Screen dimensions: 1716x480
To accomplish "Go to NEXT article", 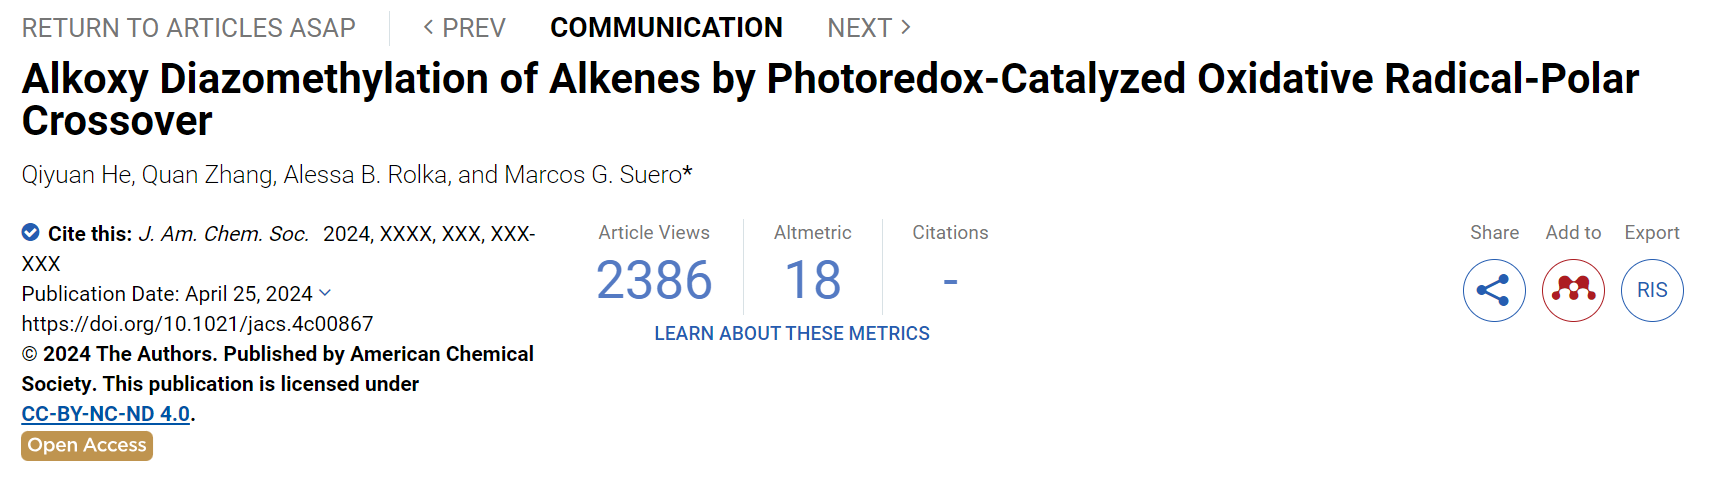I will 869,28.
